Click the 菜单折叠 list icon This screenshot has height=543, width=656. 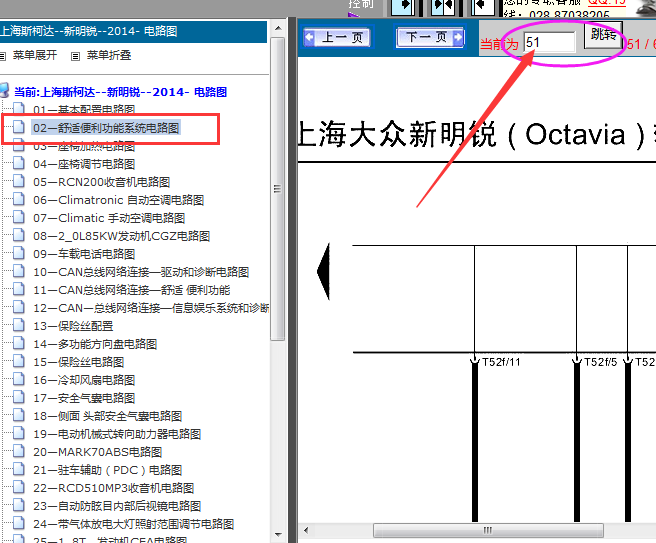pyautogui.click(x=75, y=56)
